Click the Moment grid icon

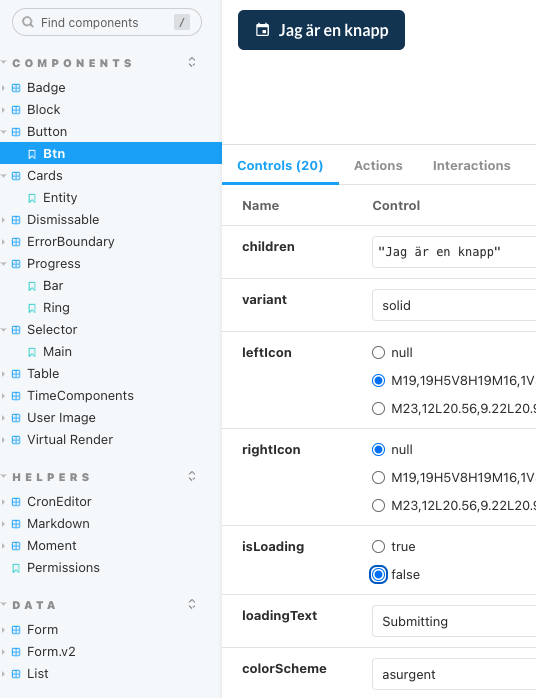click(16, 546)
